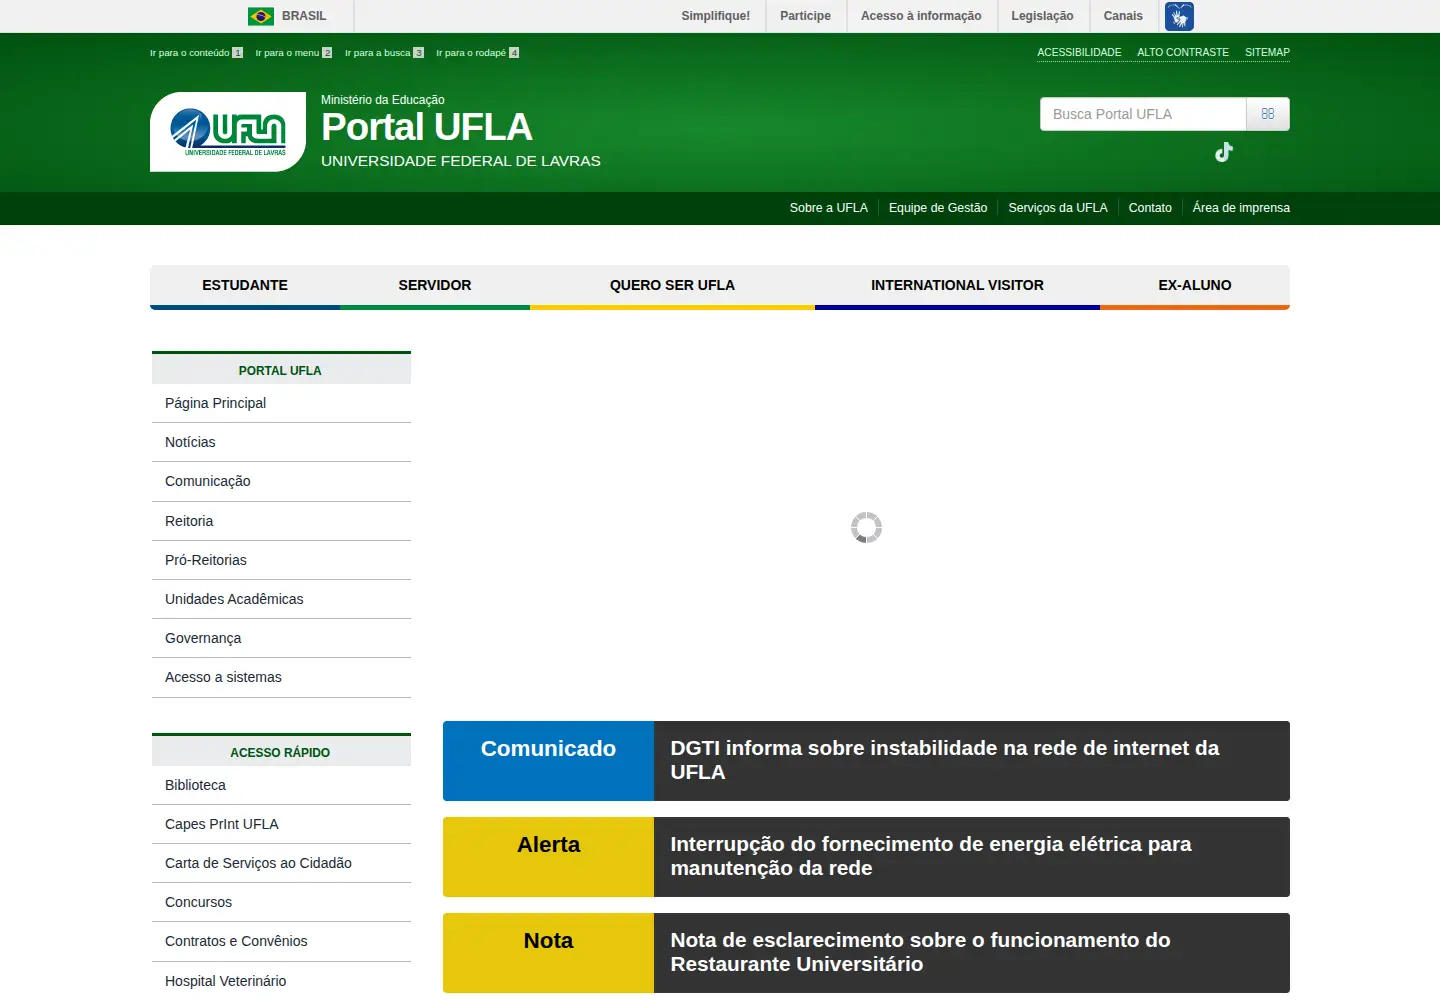Click the TikTok icon

pyautogui.click(x=1224, y=152)
